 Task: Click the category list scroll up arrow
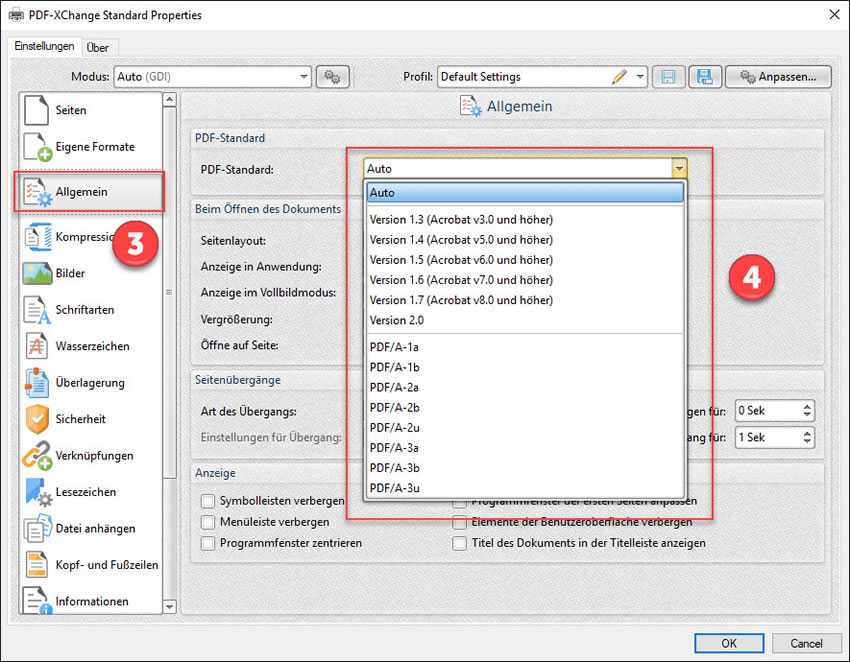tap(169, 99)
